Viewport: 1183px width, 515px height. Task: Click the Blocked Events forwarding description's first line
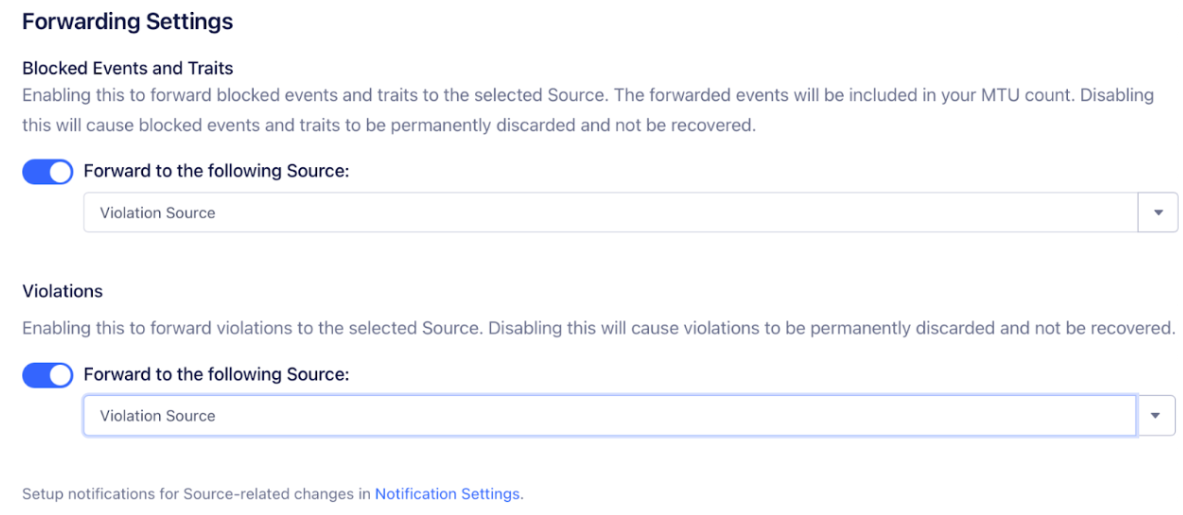500,95
